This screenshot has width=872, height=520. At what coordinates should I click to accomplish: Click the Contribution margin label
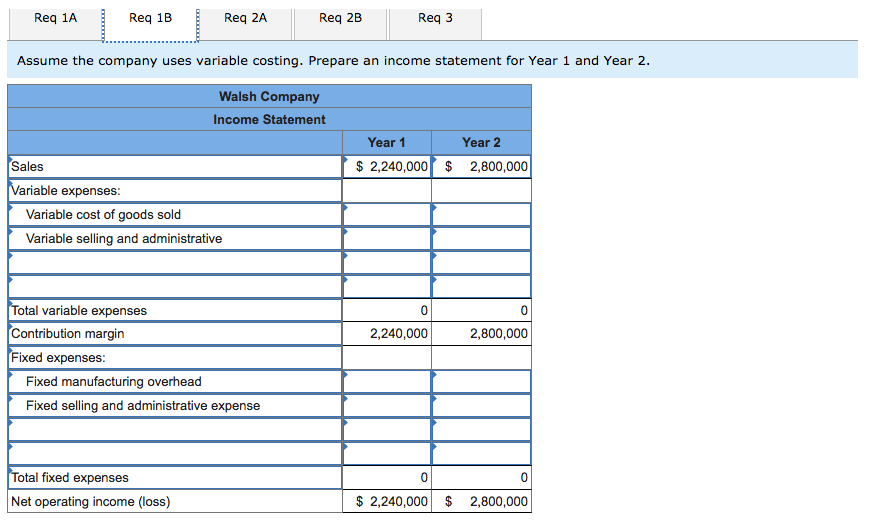(68, 334)
